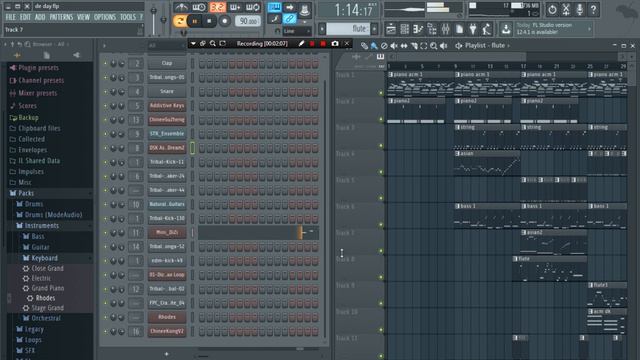Click the save-and-cut scissors icon
Image resolution: width=640 pixels, height=360 pixels.
[566, 9]
